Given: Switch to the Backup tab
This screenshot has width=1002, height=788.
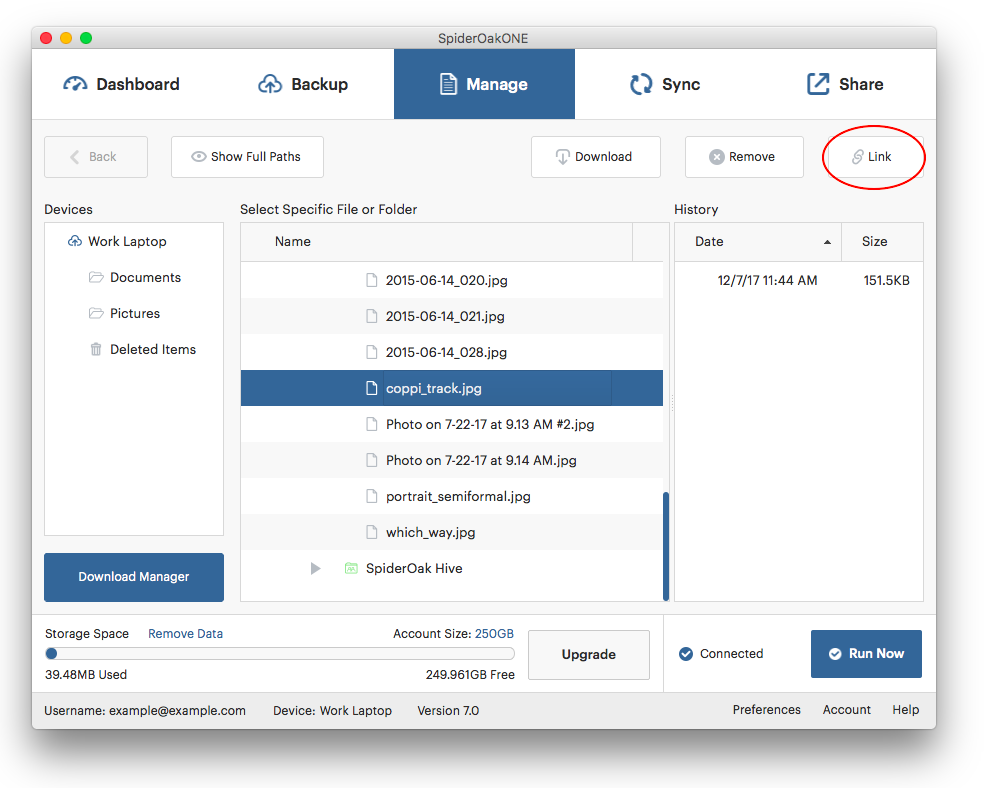Looking at the screenshot, I should point(304,84).
